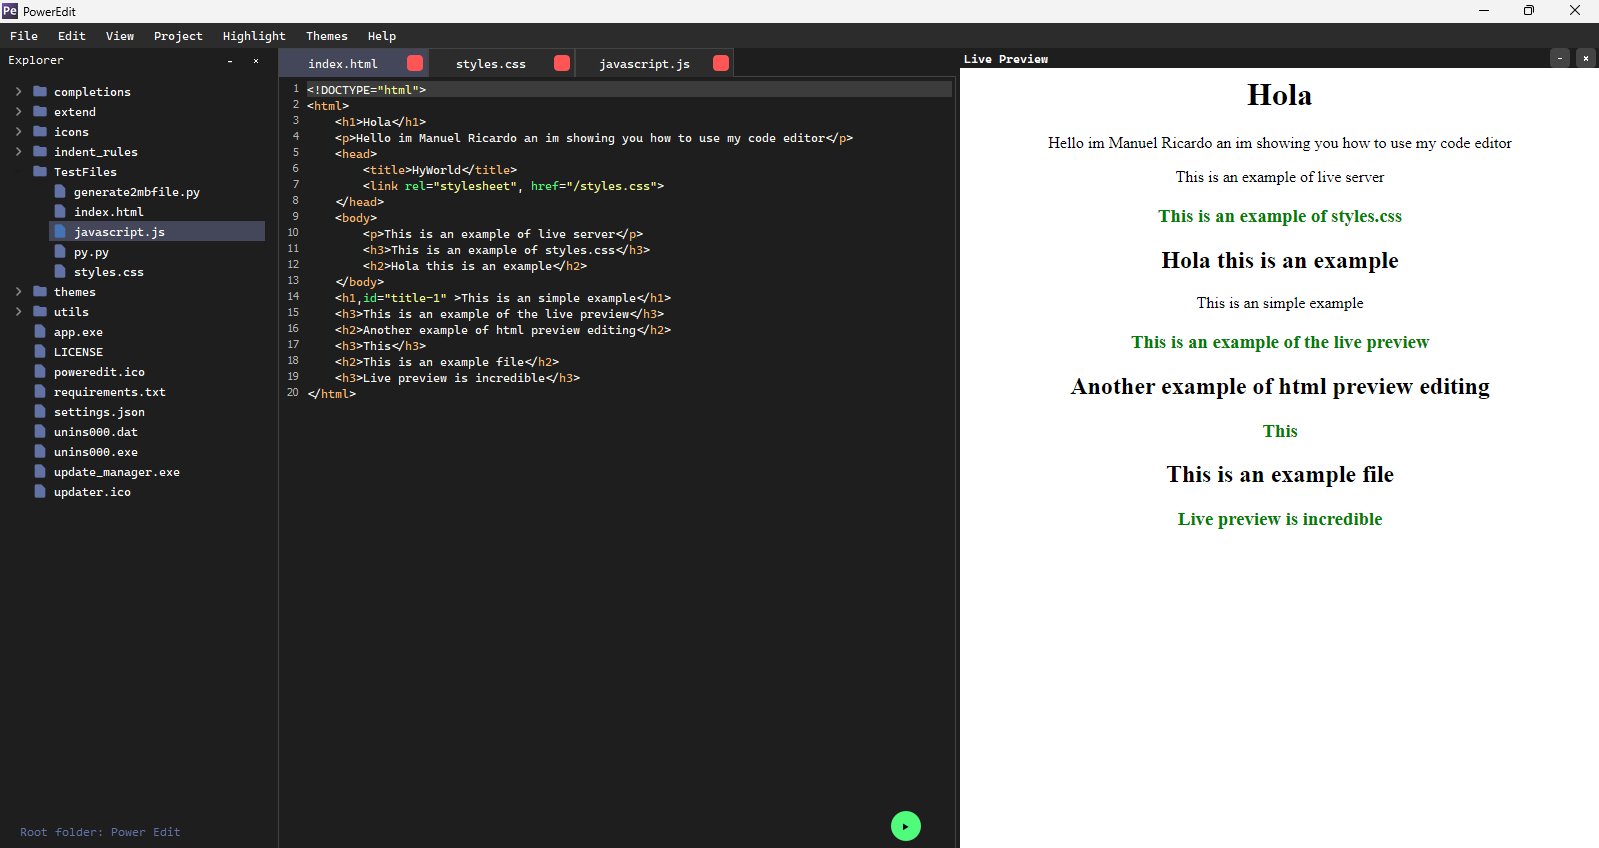This screenshot has width=1599, height=848.
Task: Click the completions folder icon
Action: point(40,91)
